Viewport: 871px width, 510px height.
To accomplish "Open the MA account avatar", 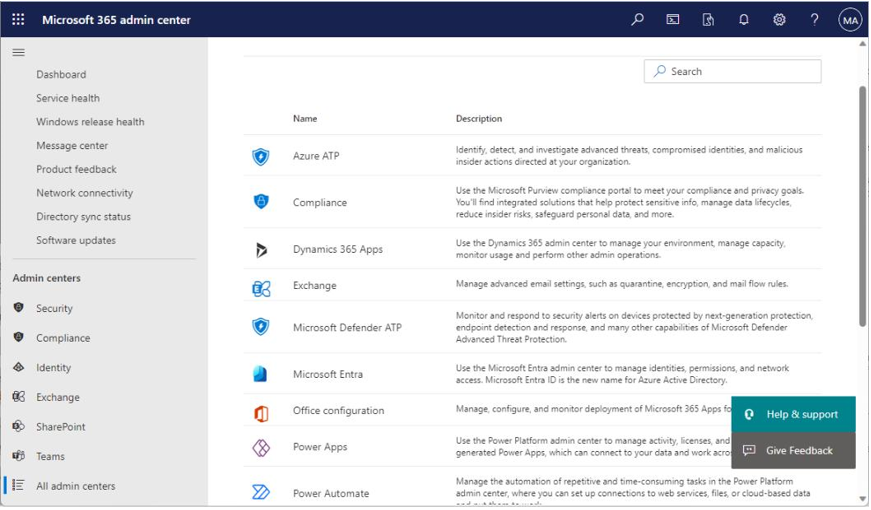I will coord(850,20).
